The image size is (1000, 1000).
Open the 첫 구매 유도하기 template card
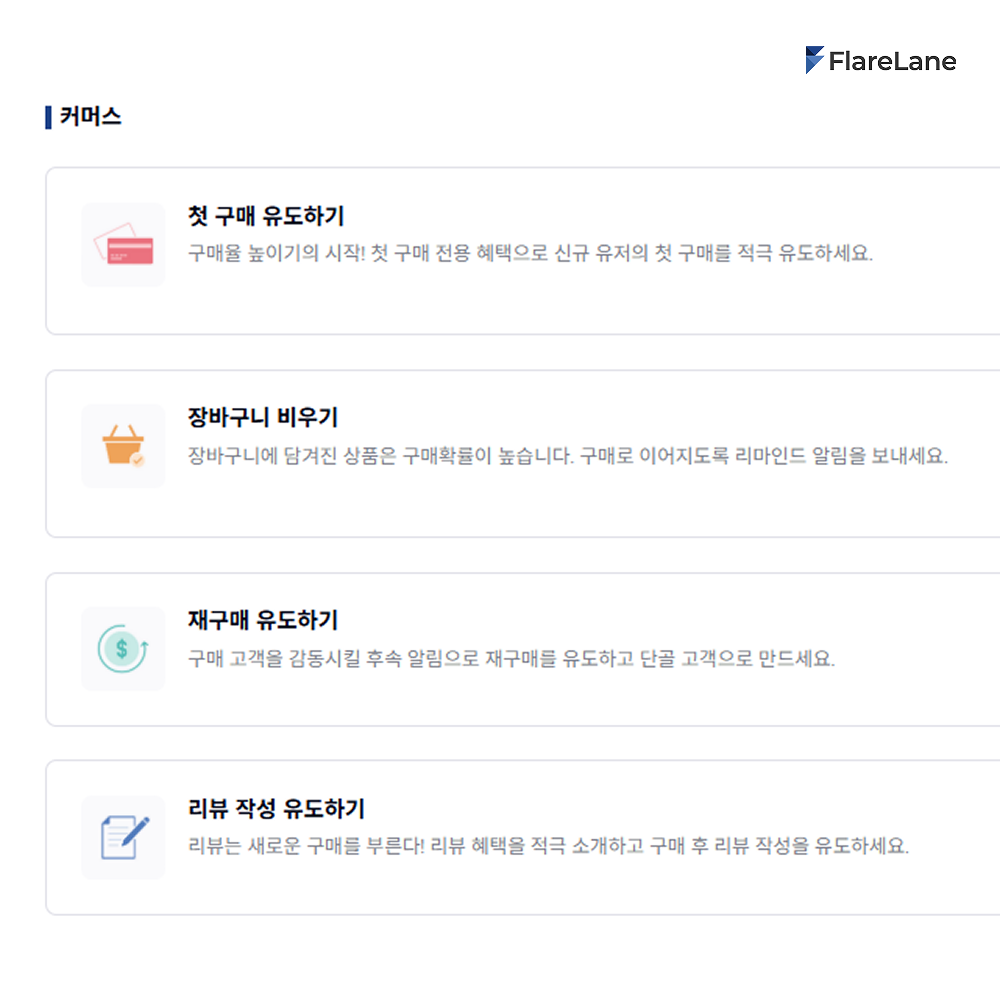click(523, 251)
